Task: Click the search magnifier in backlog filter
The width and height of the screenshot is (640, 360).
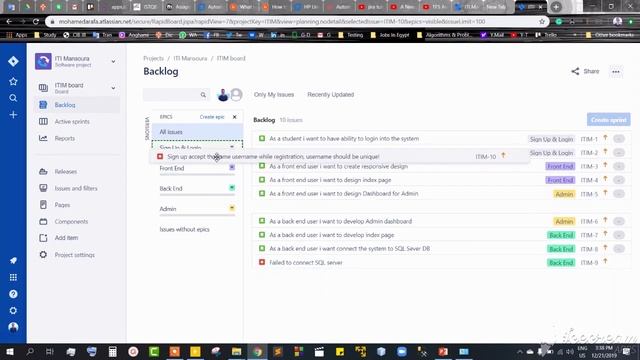Action: 203,95
